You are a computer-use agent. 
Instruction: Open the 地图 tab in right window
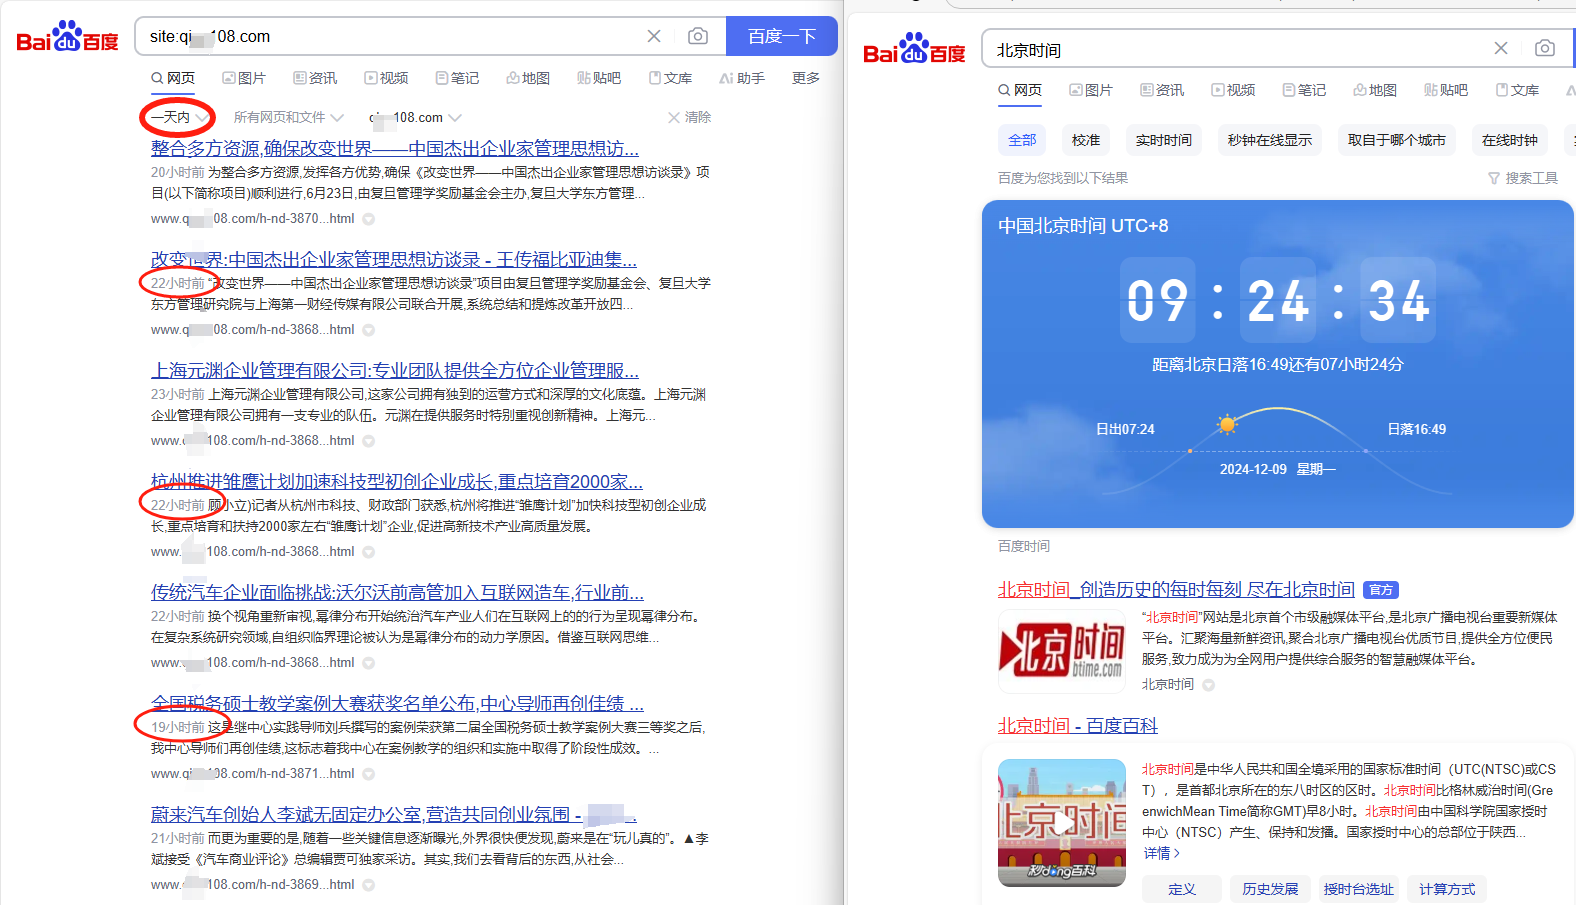click(x=1375, y=90)
